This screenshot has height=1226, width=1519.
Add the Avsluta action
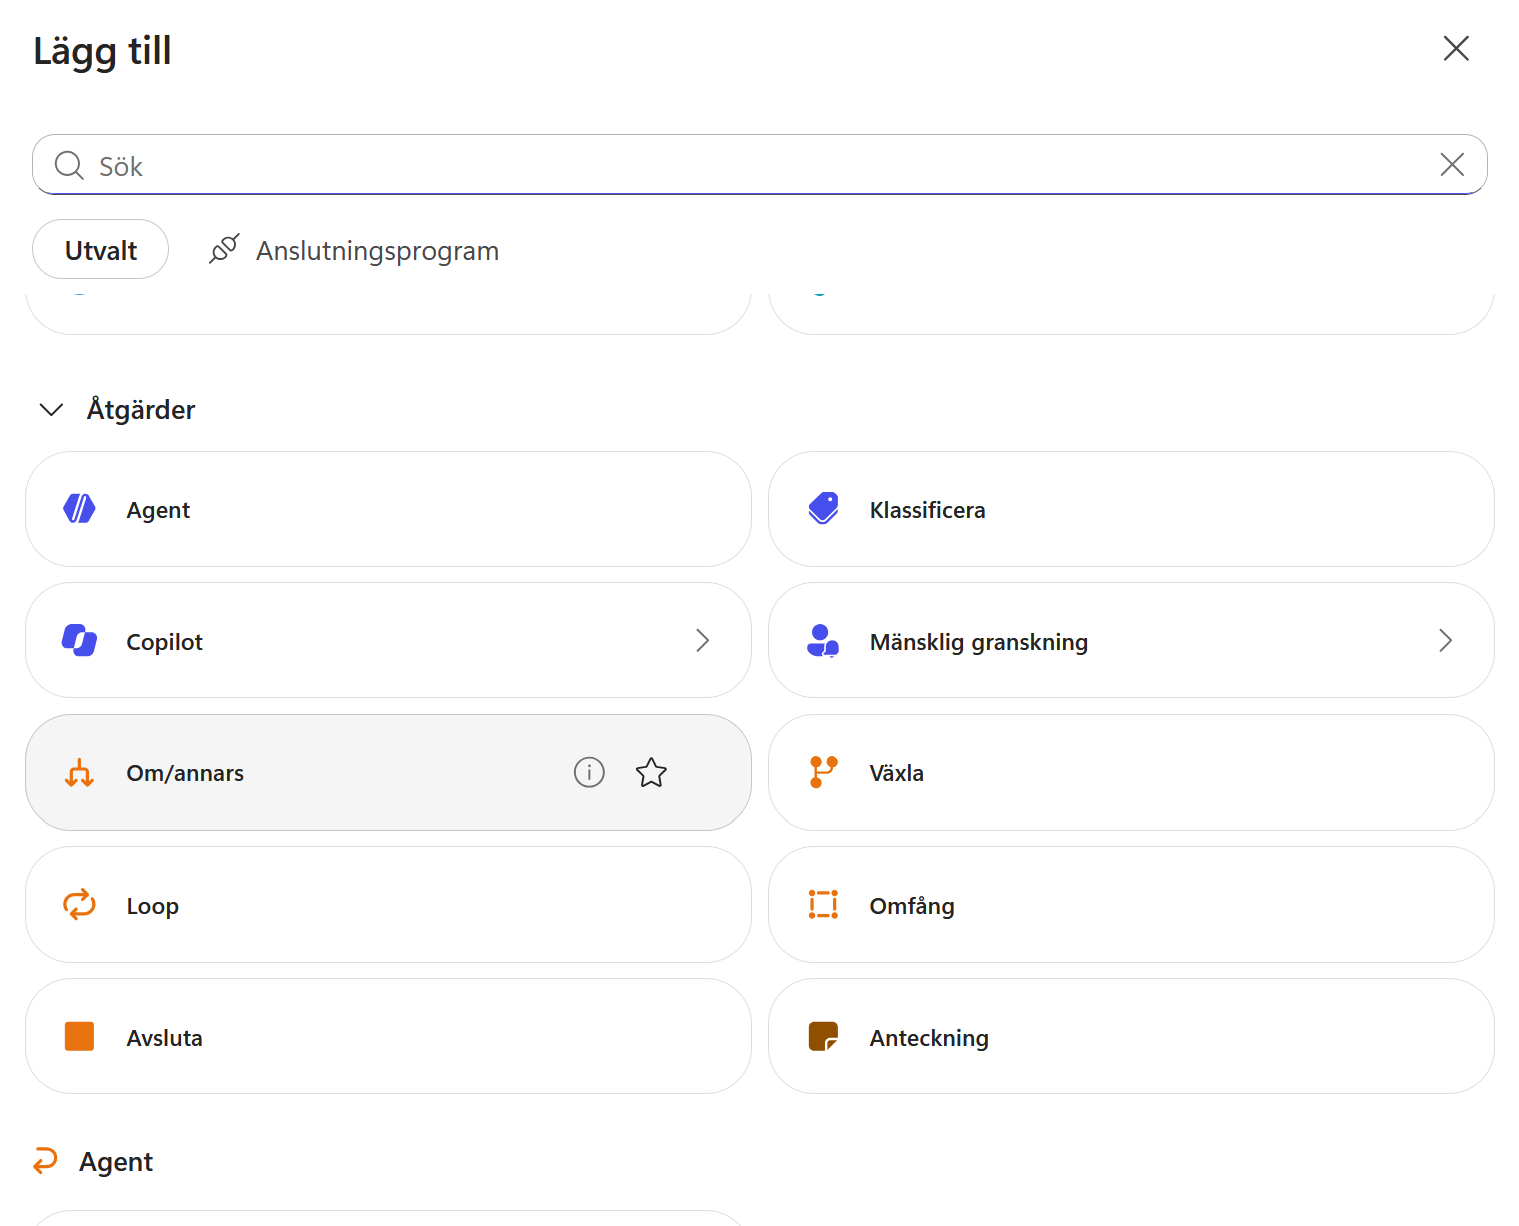pos(388,1036)
